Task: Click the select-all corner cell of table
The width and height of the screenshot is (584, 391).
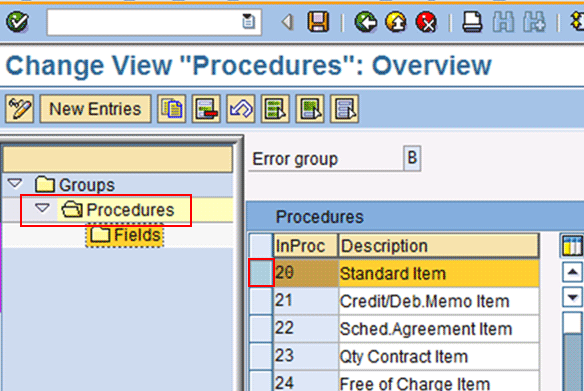Action: [x=261, y=246]
